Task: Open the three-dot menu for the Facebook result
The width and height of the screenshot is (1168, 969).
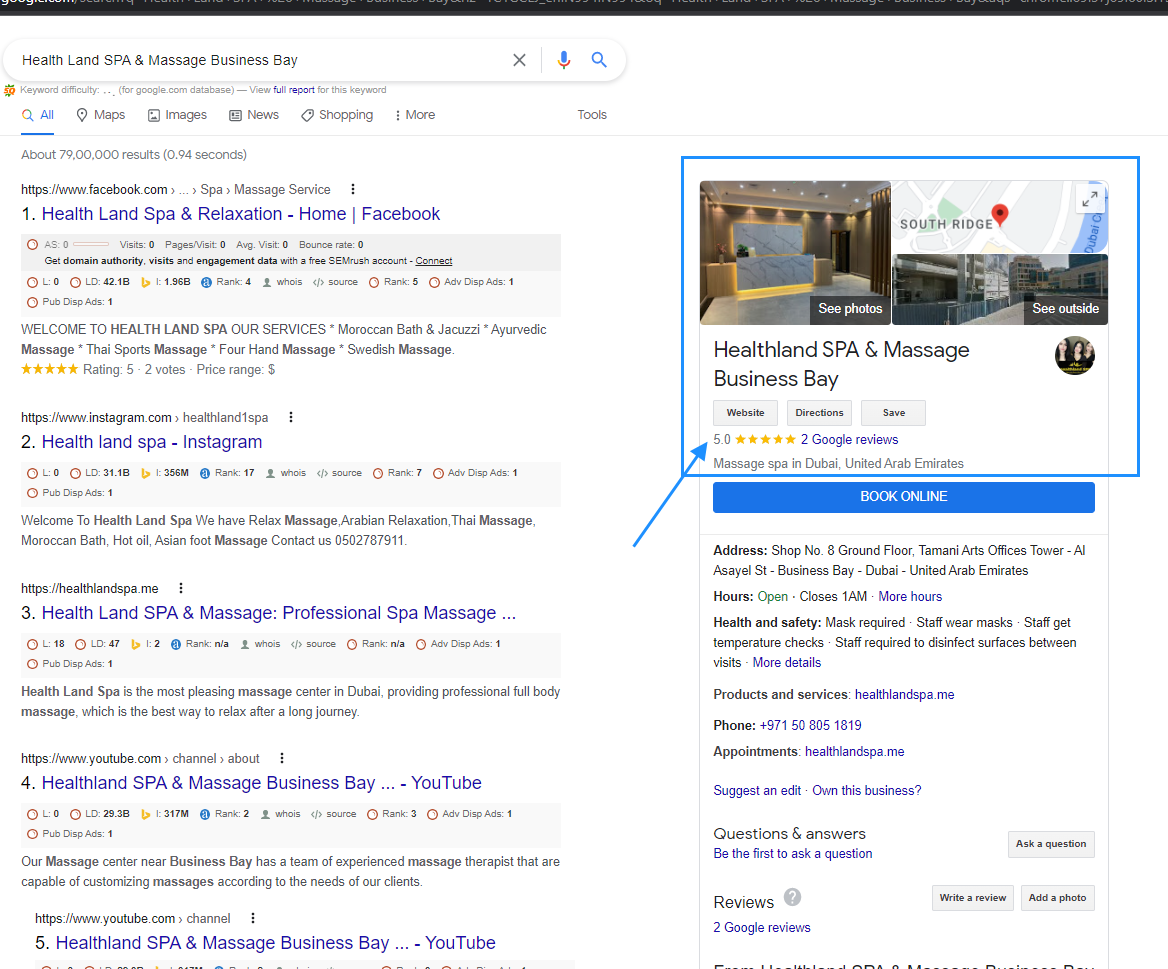Action: (x=353, y=189)
